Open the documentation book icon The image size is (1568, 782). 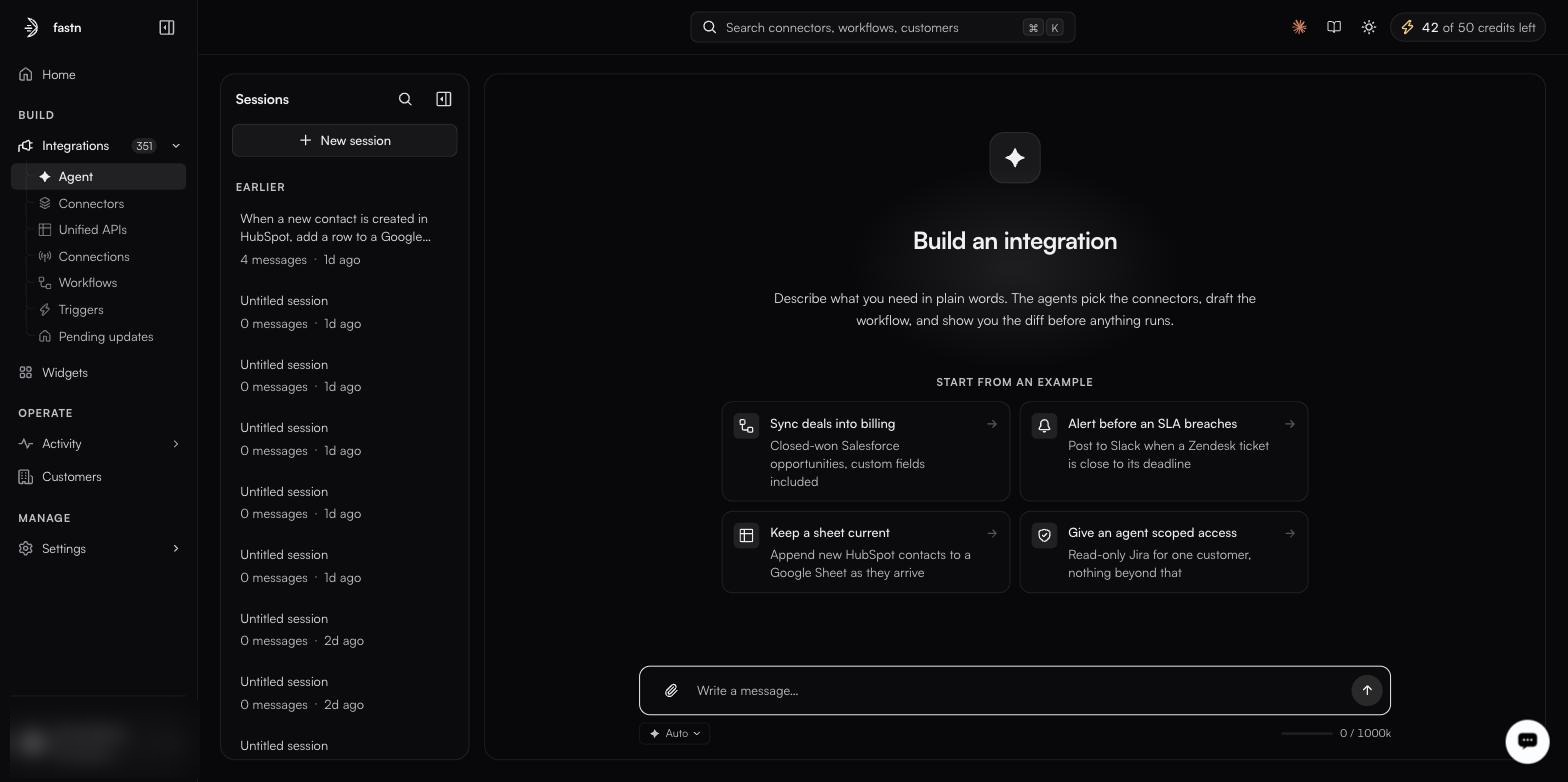tap(1334, 27)
